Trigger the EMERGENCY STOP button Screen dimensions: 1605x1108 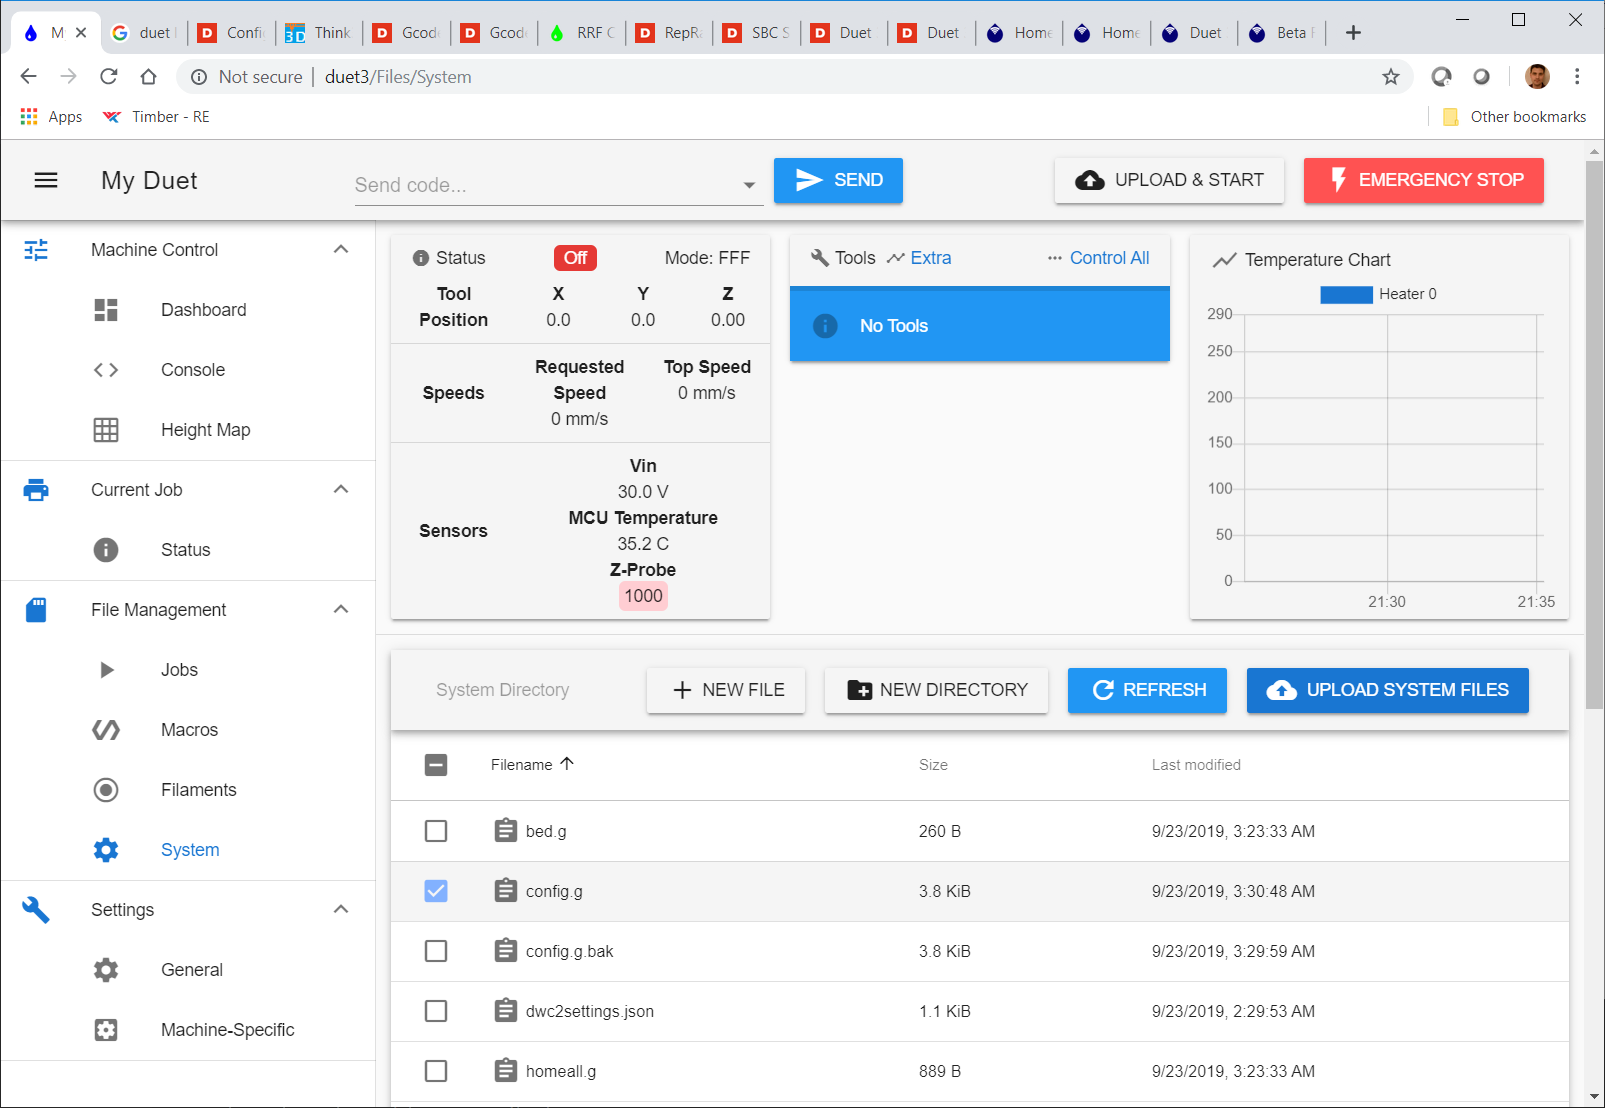point(1424,180)
